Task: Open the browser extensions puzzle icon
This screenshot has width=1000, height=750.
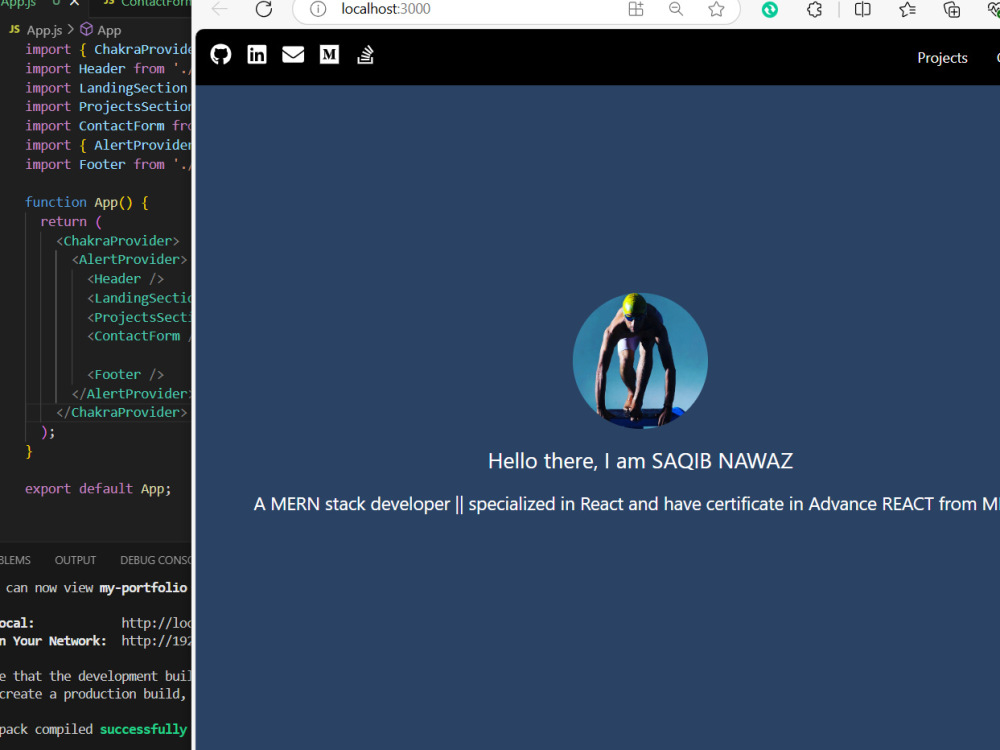Action: 814,9
